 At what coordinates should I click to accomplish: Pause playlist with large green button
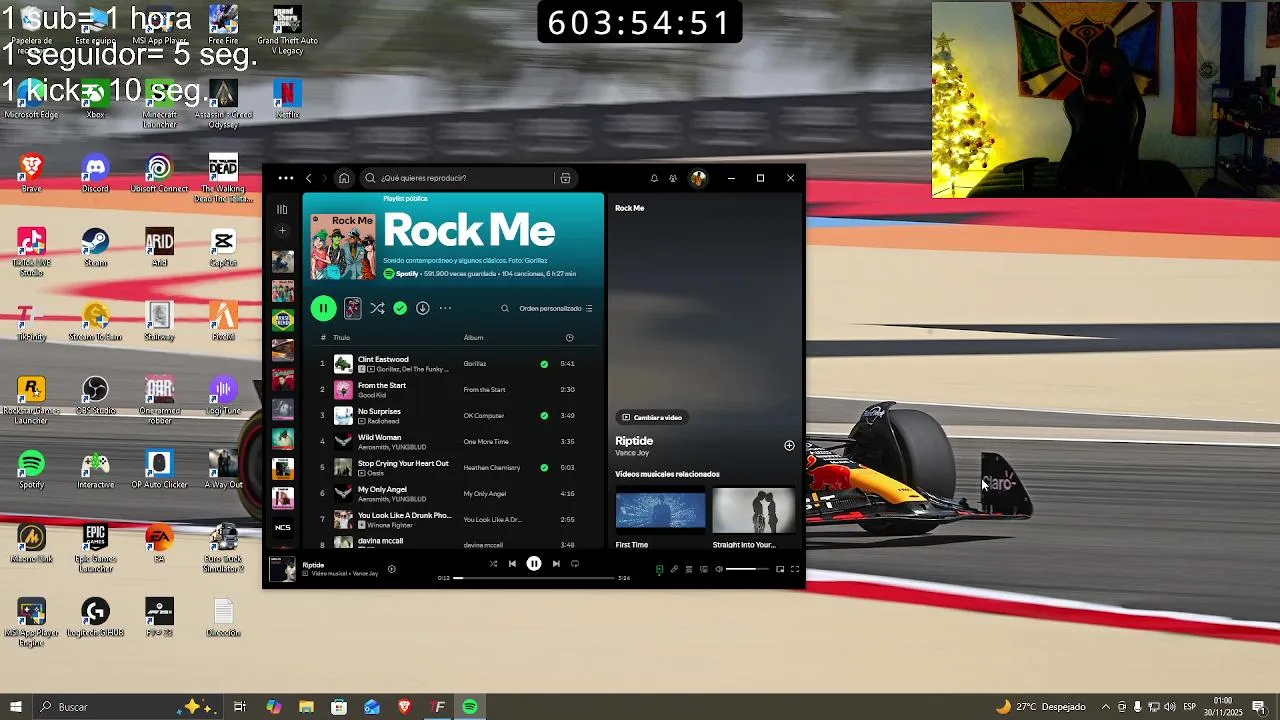[323, 308]
